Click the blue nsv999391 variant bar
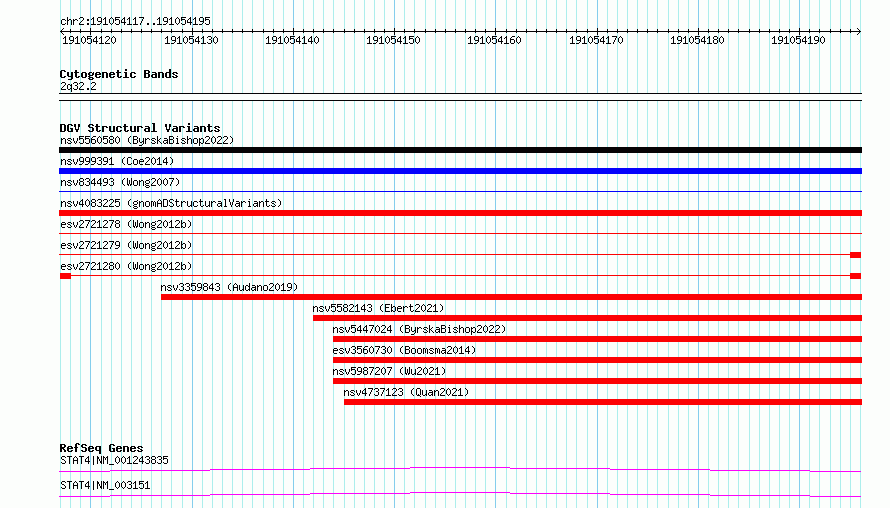 460,171
